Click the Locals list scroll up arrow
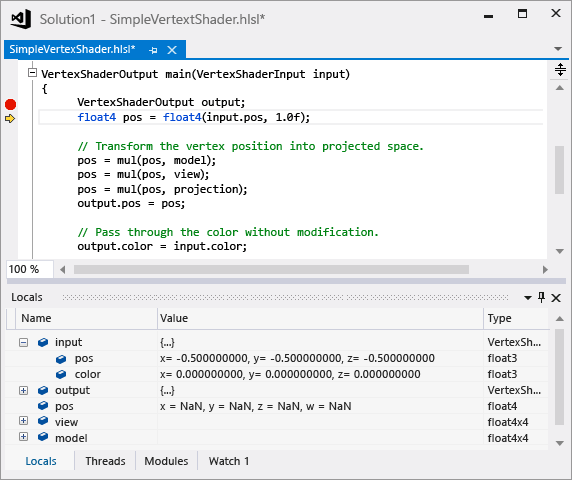This screenshot has width=572, height=480. click(560, 319)
